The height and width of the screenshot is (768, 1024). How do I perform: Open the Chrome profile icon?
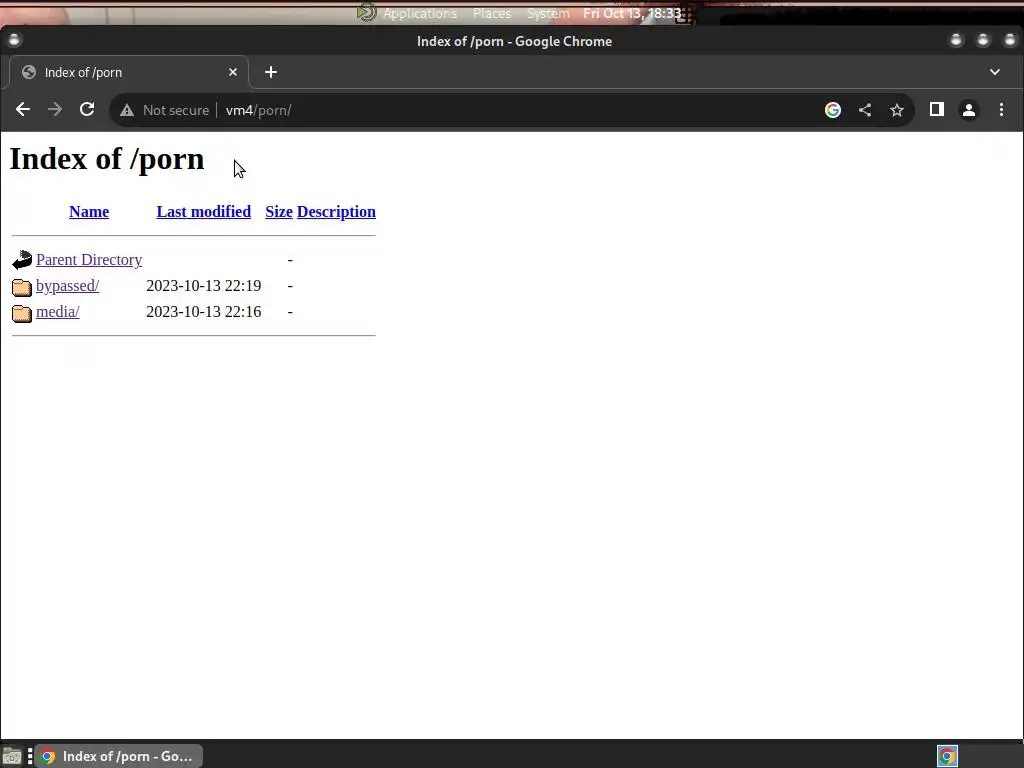point(968,110)
